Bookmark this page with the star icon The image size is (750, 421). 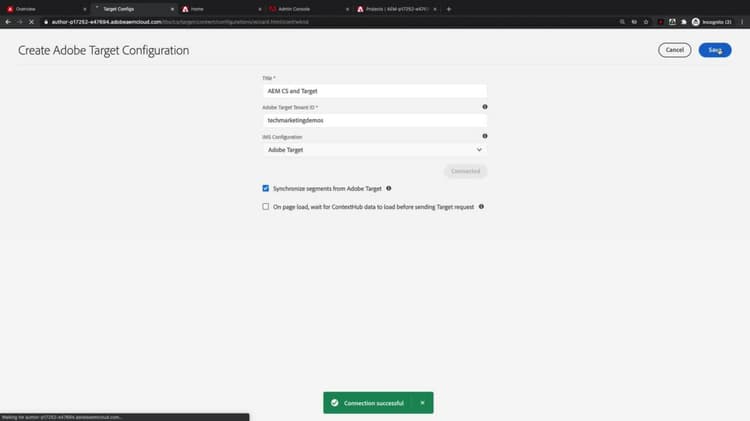click(x=646, y=22)
